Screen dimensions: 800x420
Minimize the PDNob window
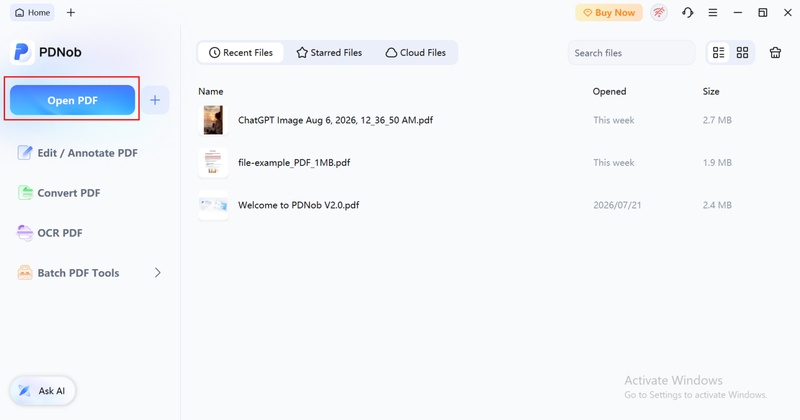[738, 13]
